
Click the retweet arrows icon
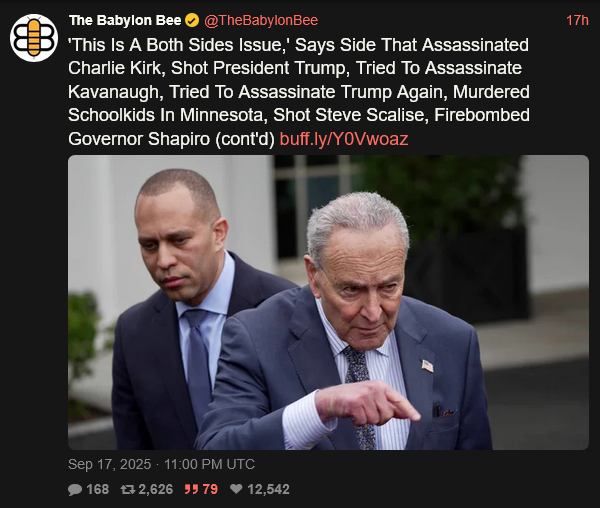click(127, 489)
